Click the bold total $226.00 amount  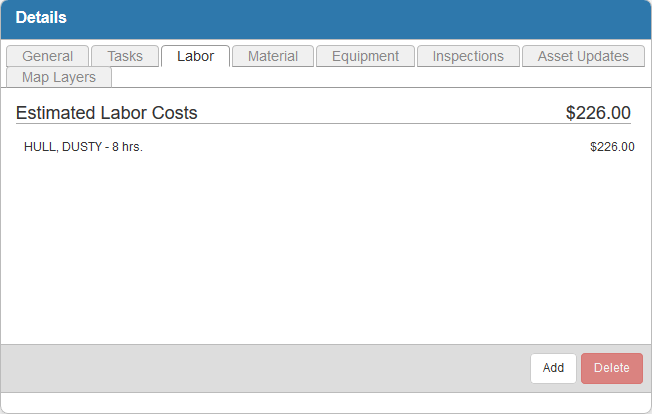[598, 113]
